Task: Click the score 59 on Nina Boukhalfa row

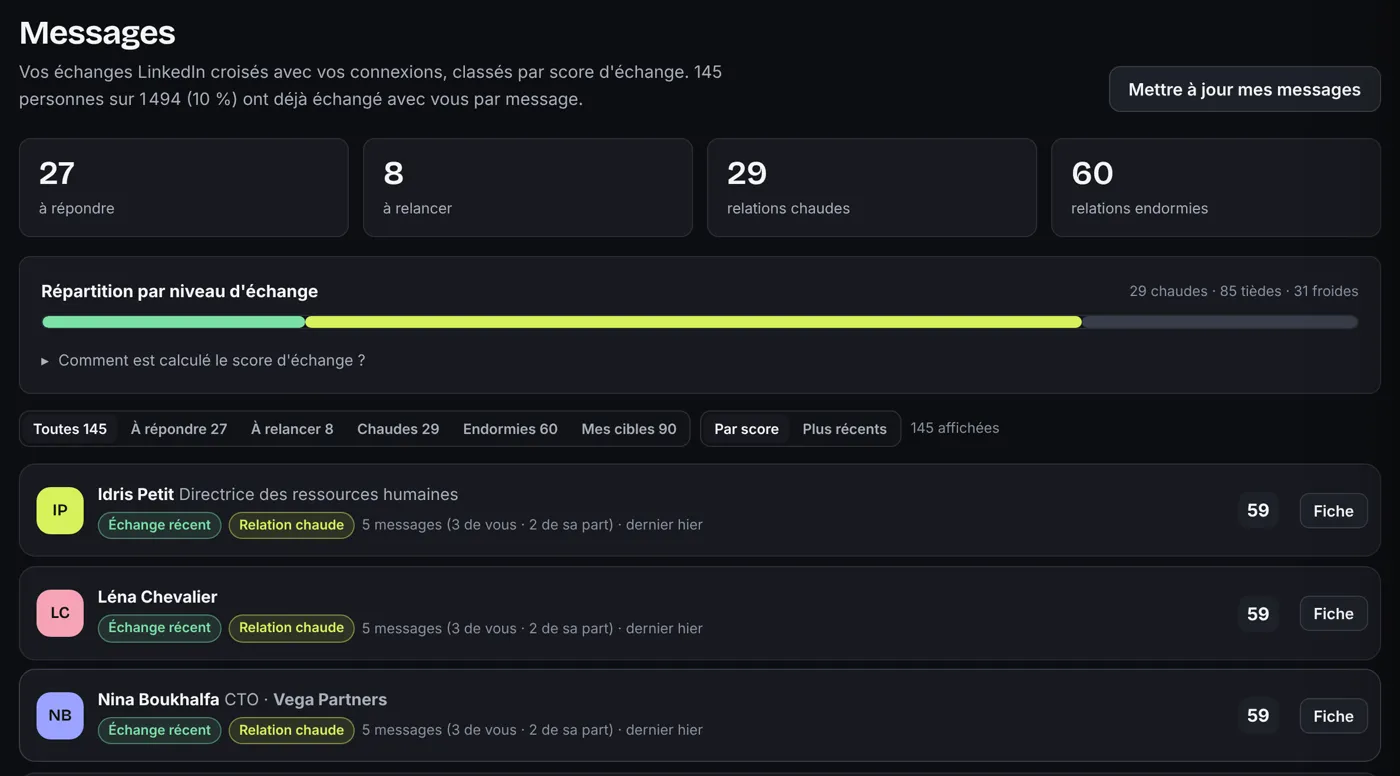Action: tap(1258, 716)
